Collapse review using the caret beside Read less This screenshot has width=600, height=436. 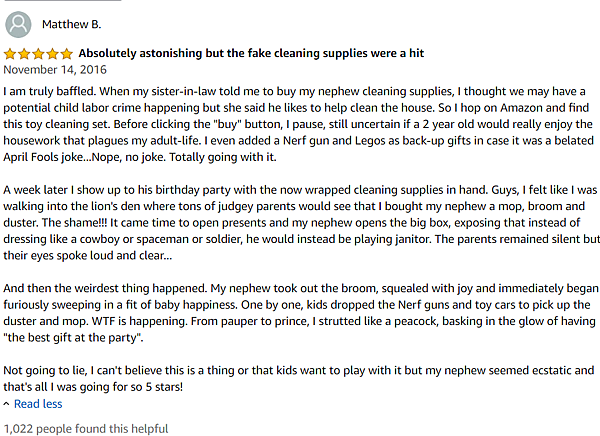click(x=6, y=404)
